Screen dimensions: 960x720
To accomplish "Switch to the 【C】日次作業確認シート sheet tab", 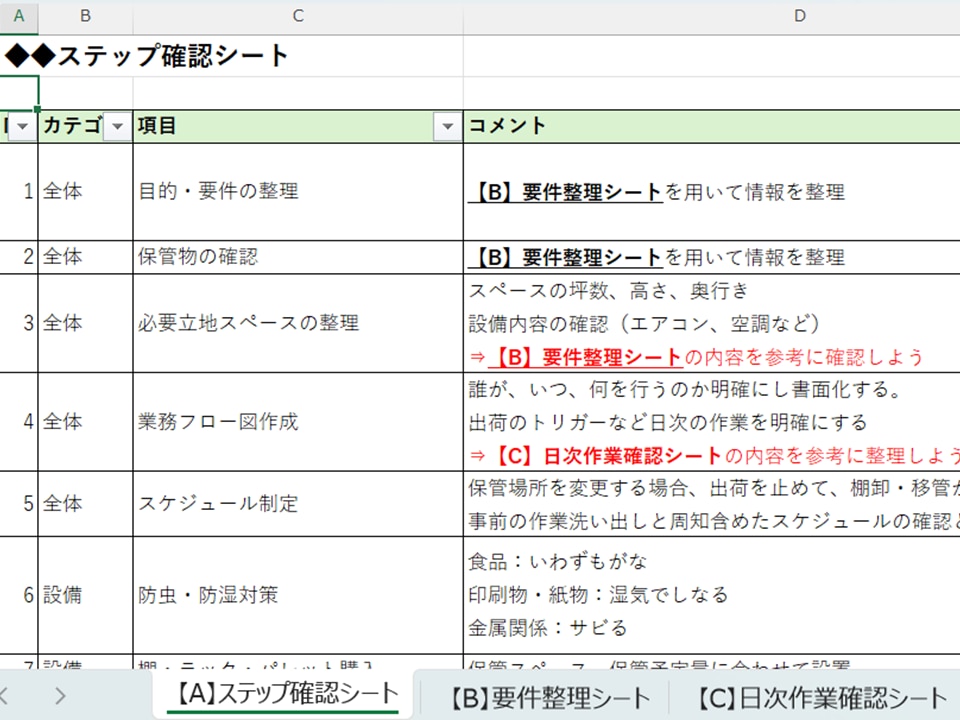I will 821,697.
